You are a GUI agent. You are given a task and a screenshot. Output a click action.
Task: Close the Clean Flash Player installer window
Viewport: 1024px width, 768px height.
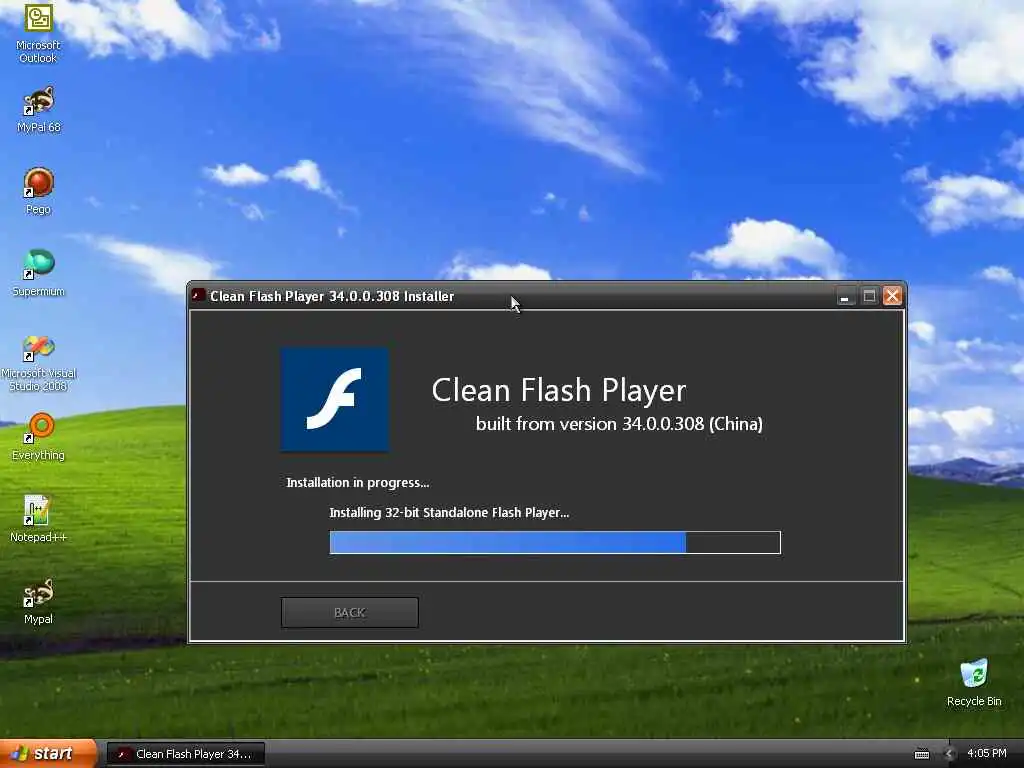point(892,296)
